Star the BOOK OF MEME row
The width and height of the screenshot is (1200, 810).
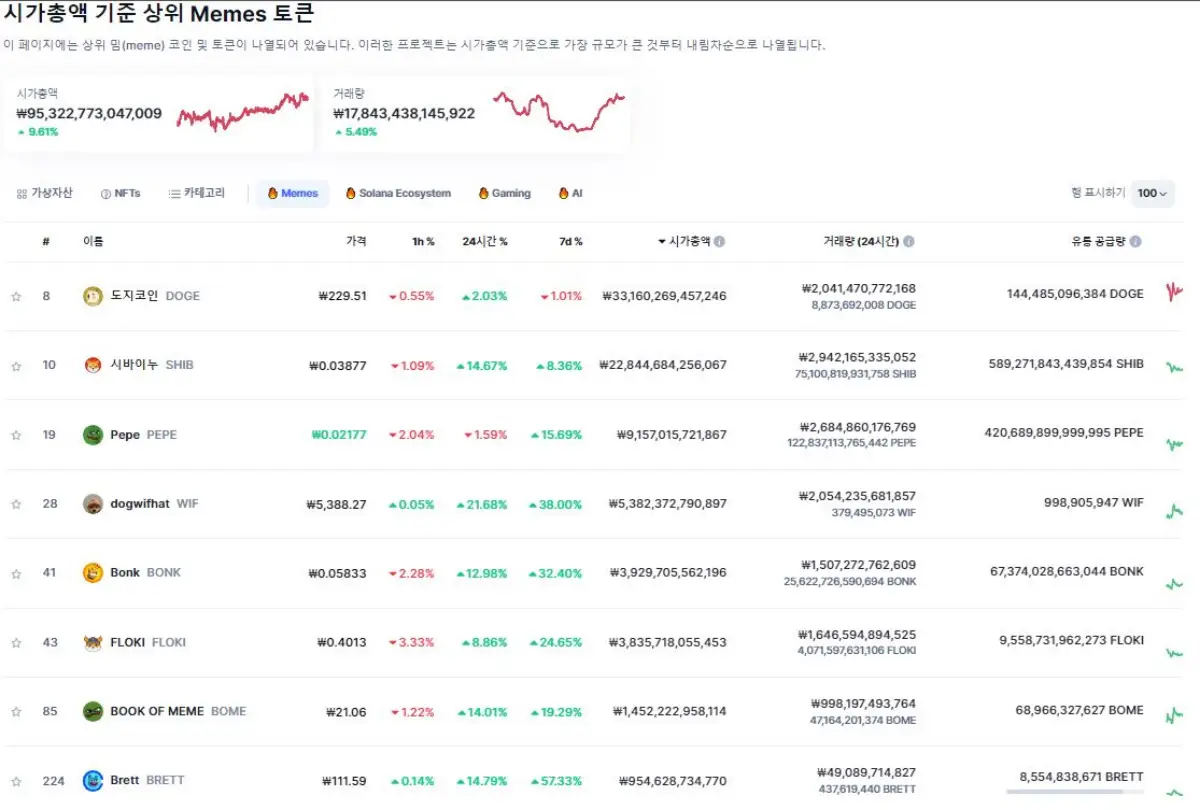pyautogui.click(x=16, y=712)
